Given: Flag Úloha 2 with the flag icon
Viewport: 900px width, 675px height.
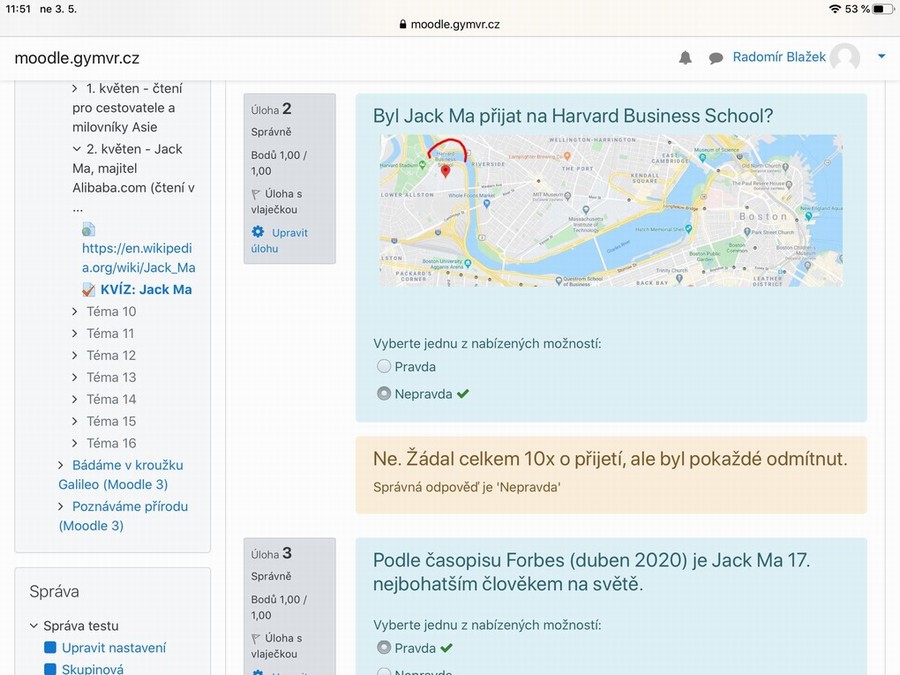Looking at the screenshot, I should pyautogui.click(x=256, y=195).
